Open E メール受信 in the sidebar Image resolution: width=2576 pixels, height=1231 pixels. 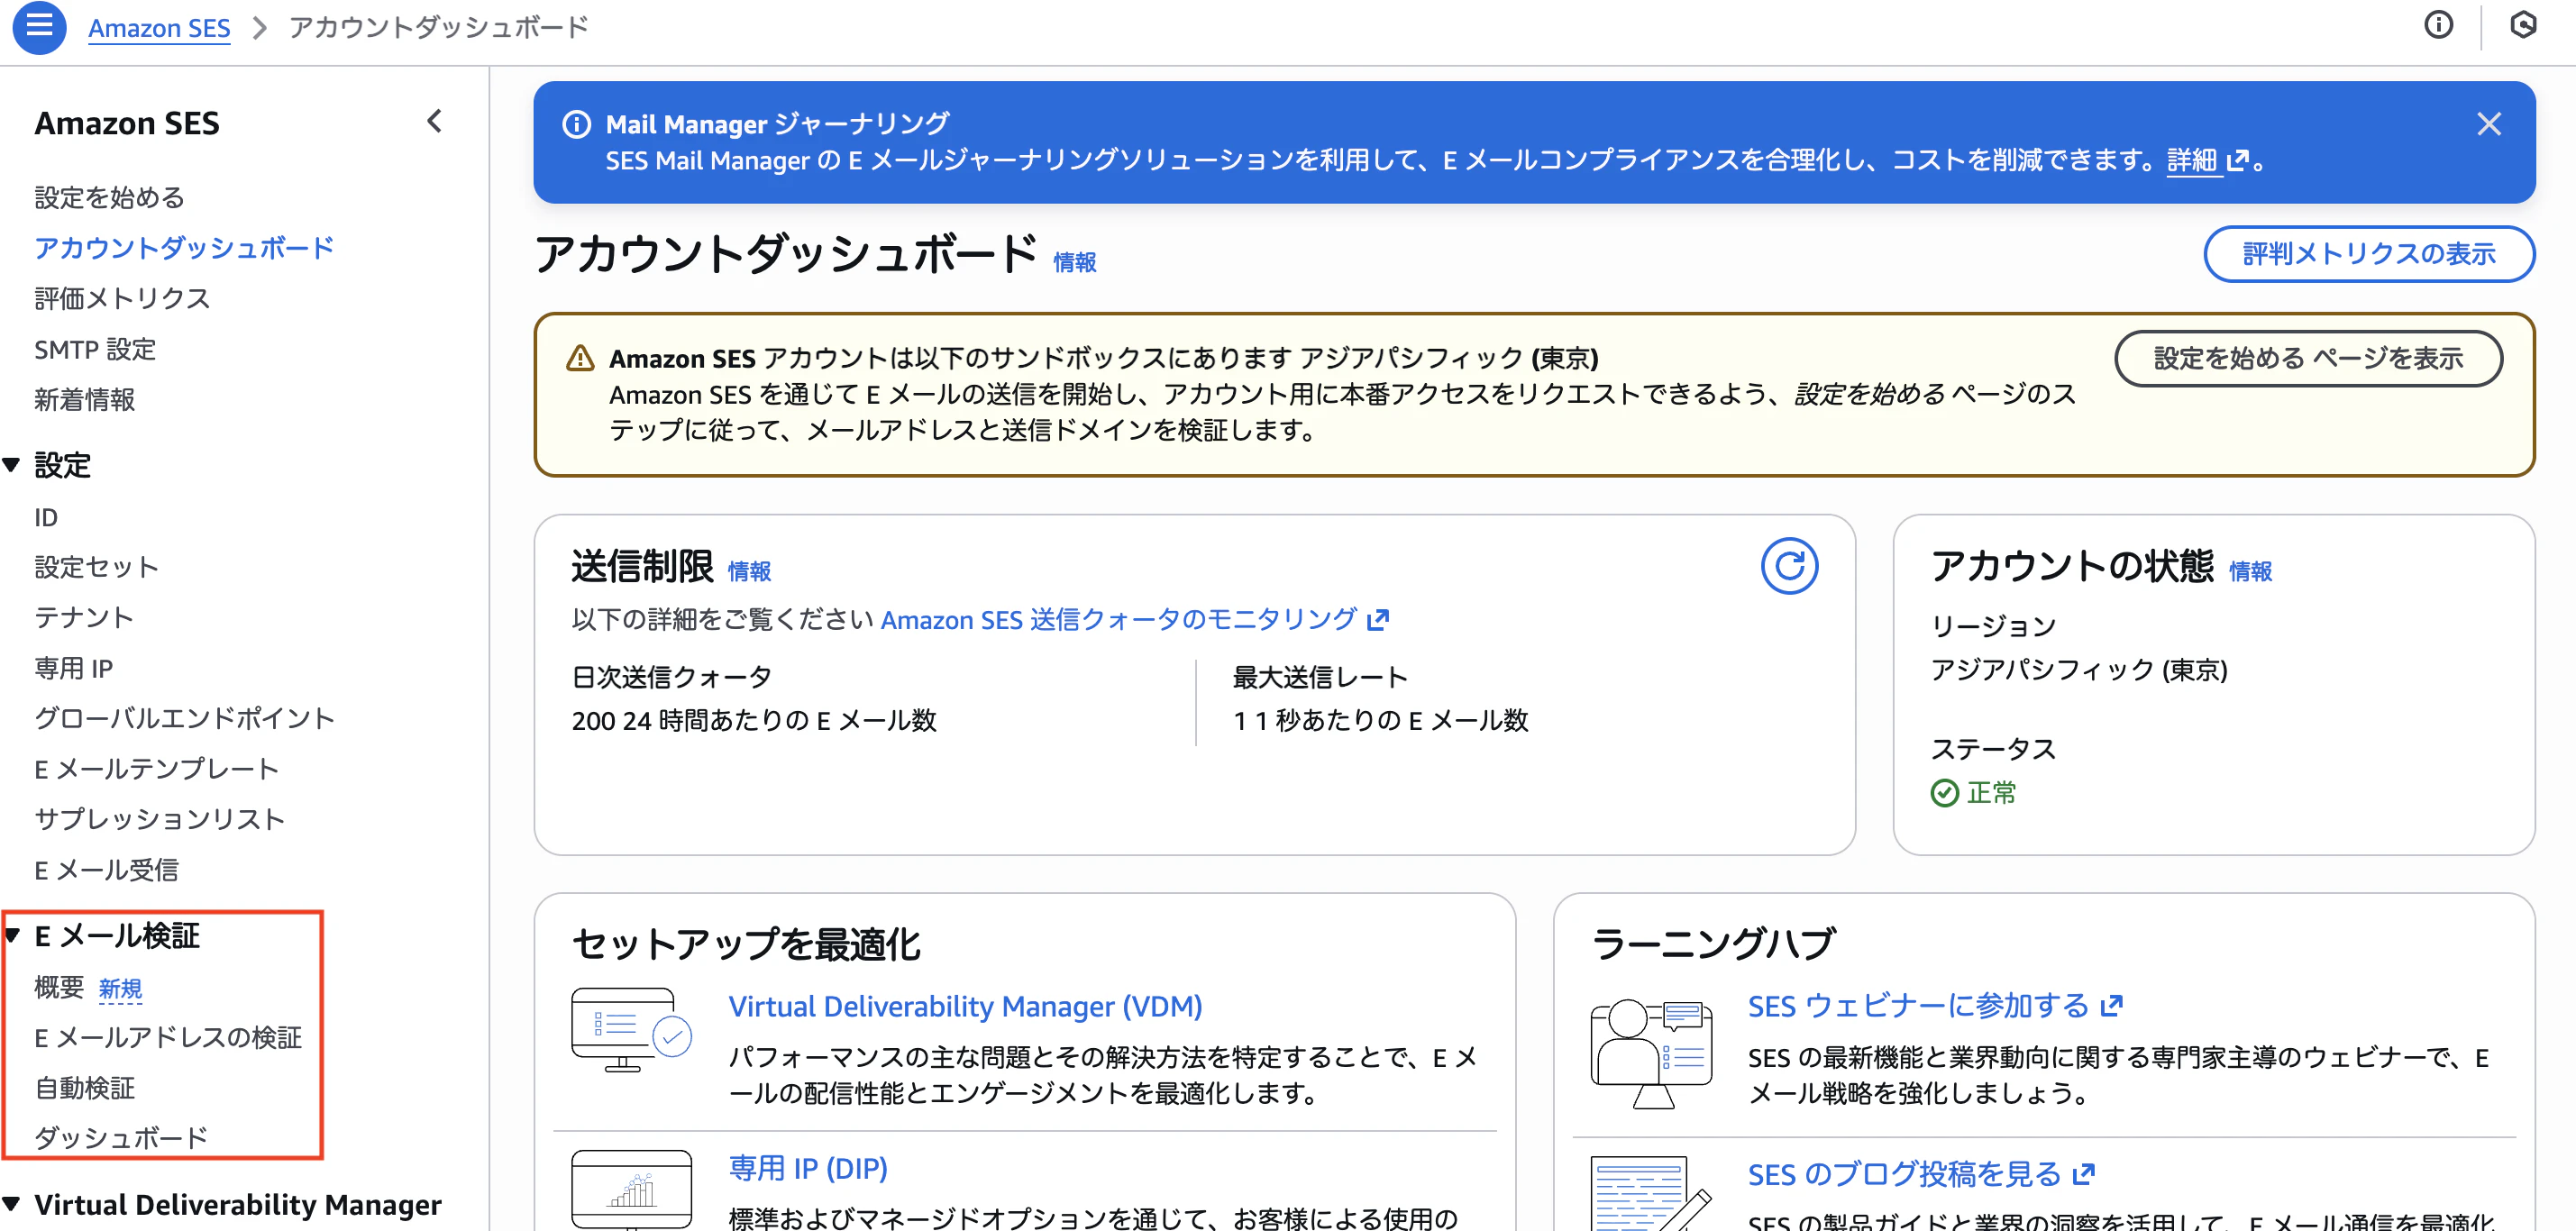pyautogui.click(x=106, y=870)
